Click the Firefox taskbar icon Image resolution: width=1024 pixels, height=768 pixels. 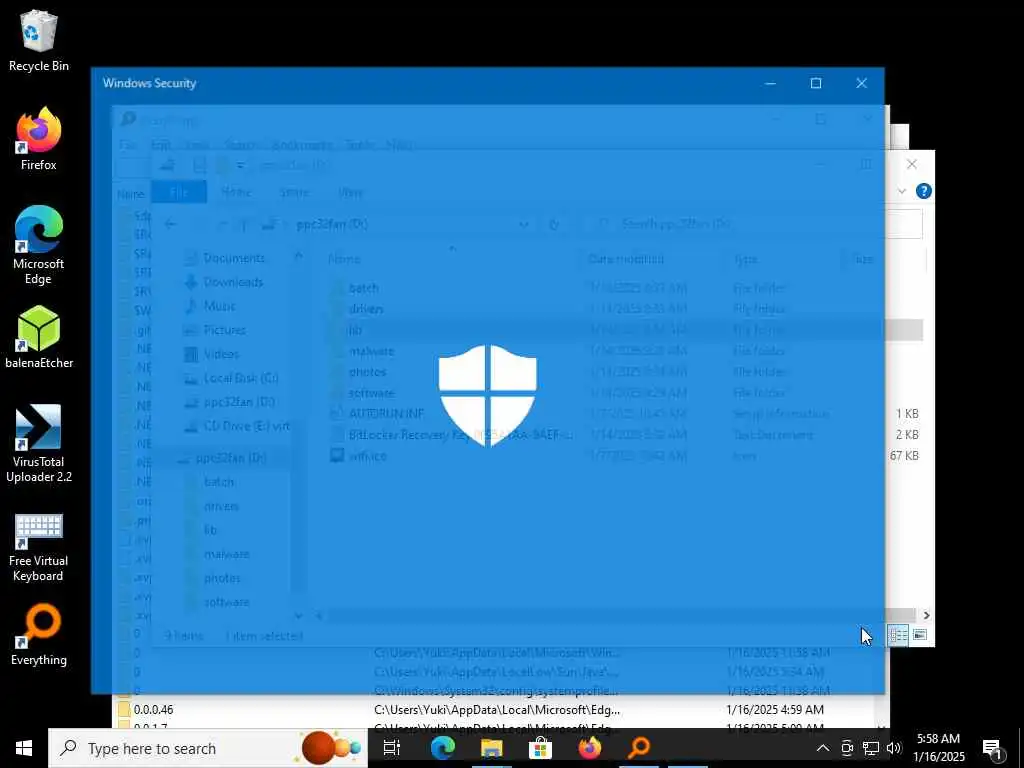[x=590, y=748]
